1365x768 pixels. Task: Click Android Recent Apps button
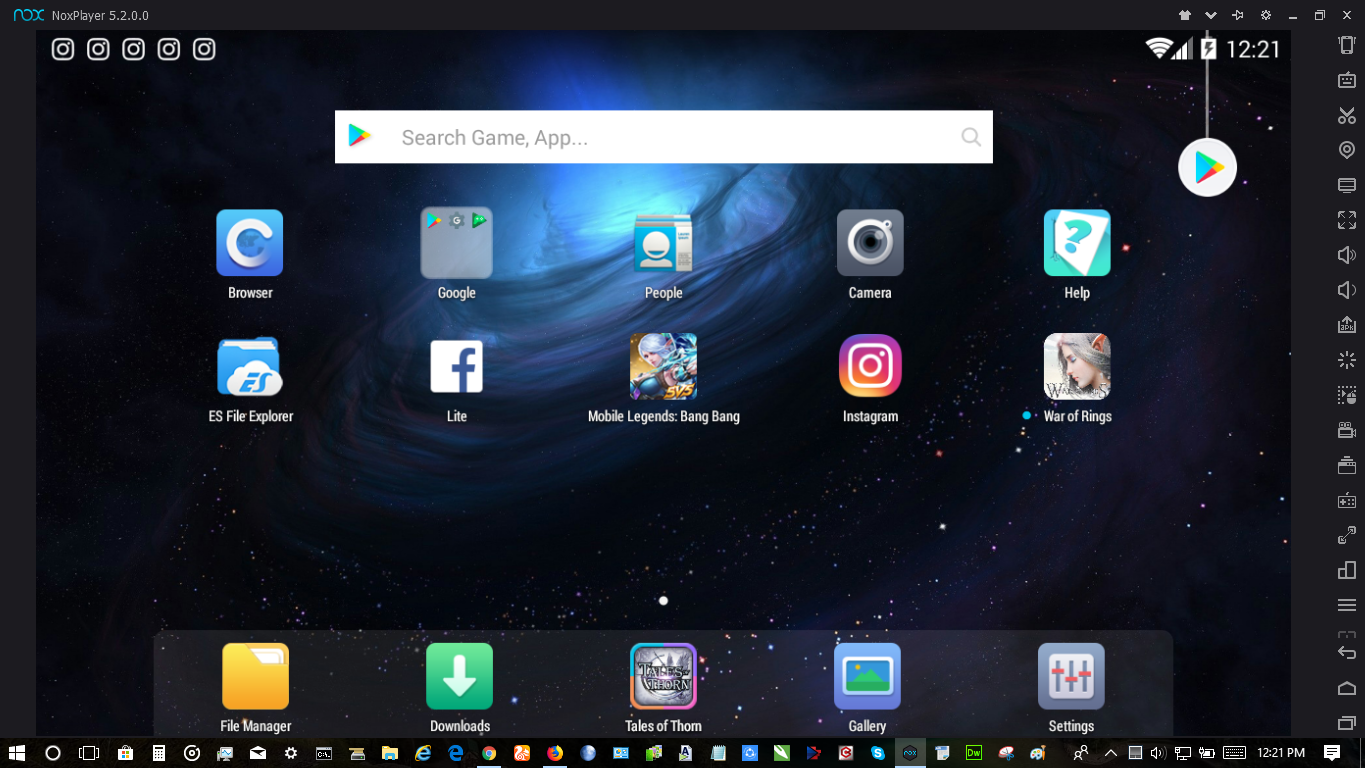[1347, 723]
